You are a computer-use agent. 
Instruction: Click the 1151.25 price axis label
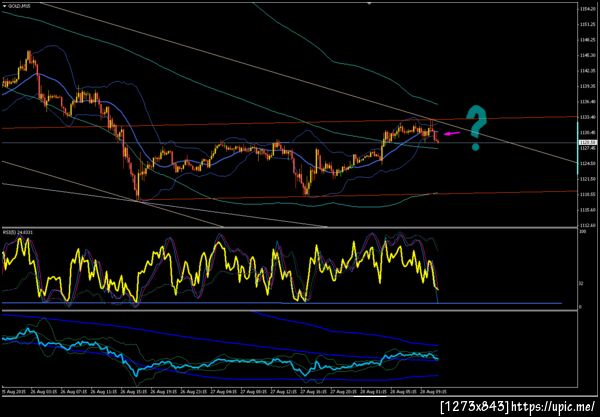[x=588, y=24]
